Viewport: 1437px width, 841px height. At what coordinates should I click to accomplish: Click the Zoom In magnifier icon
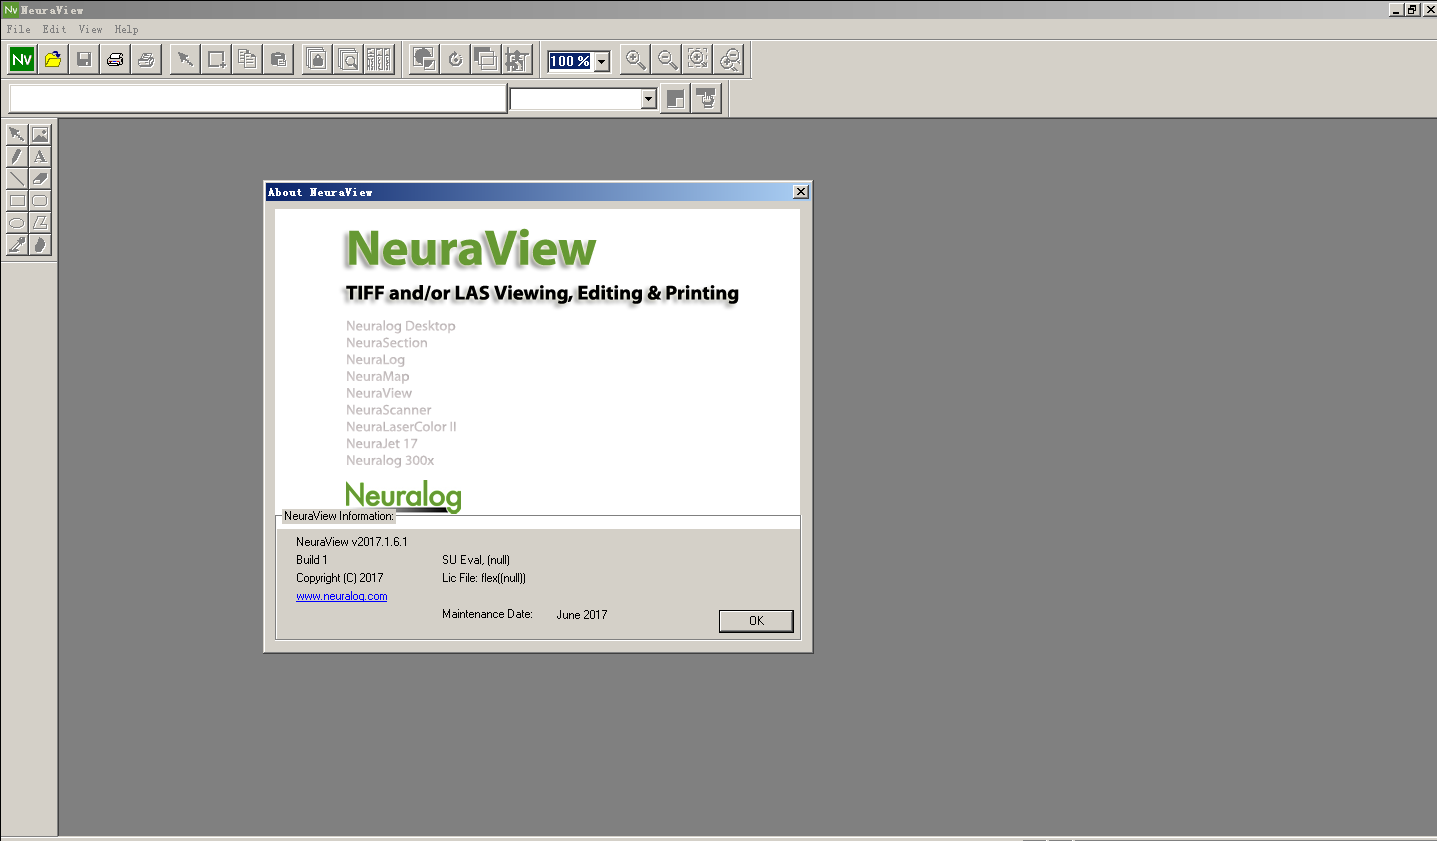(x=635, y=60)
